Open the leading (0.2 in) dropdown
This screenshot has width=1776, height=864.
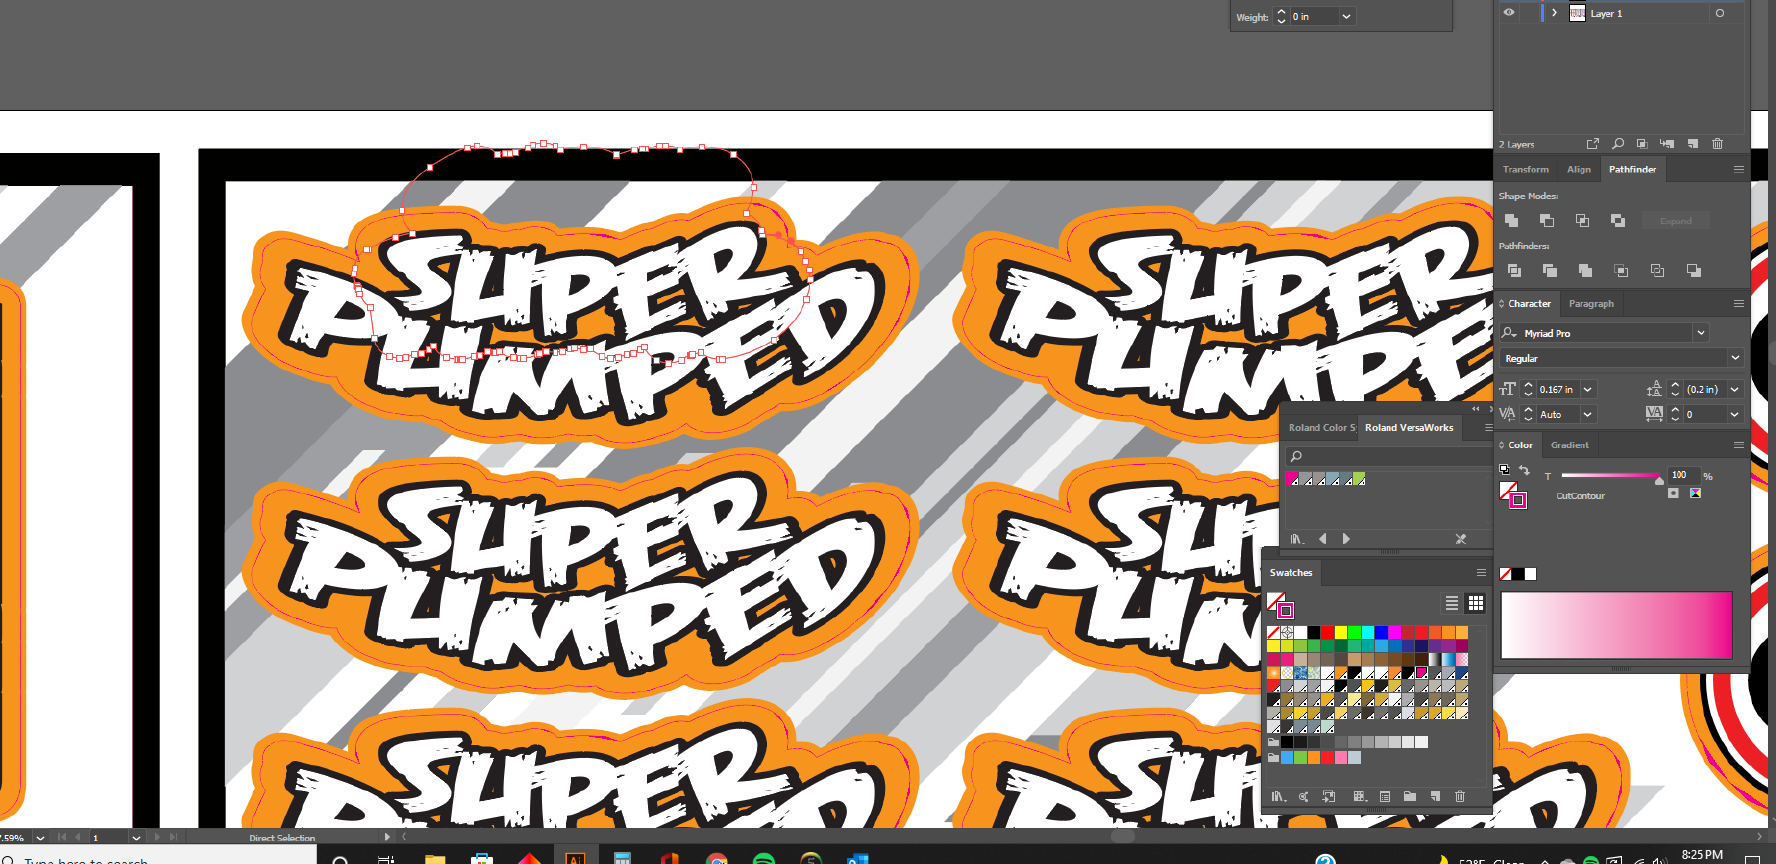point(1735,390)
